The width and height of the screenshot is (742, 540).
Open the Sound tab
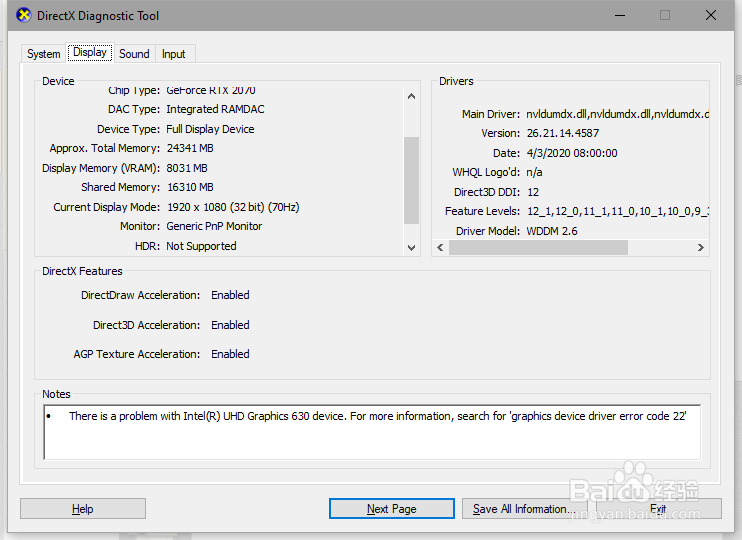134,54
